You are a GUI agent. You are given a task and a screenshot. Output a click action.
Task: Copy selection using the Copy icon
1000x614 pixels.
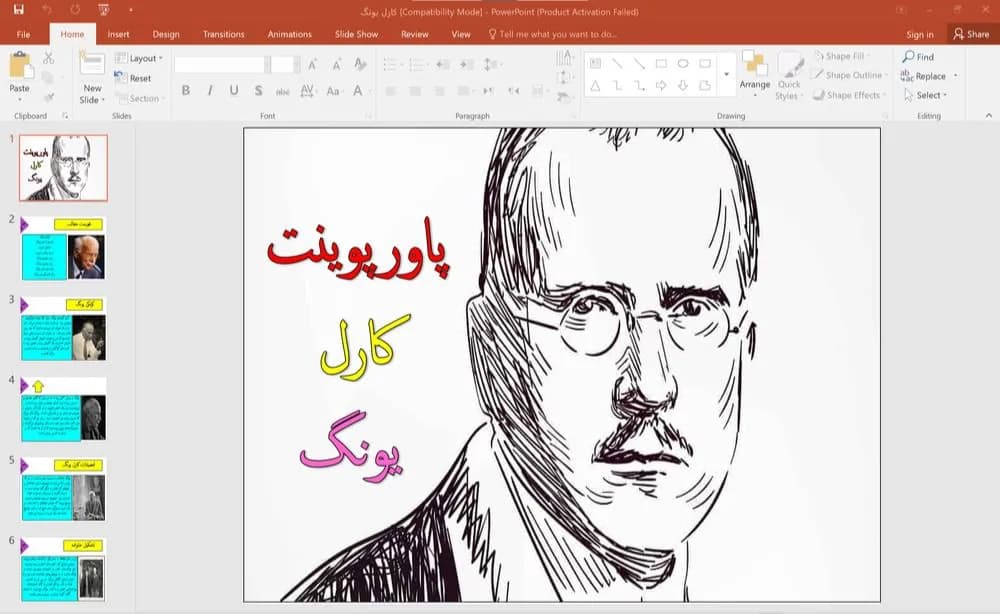pyautogui.click(x=48, y=78)
